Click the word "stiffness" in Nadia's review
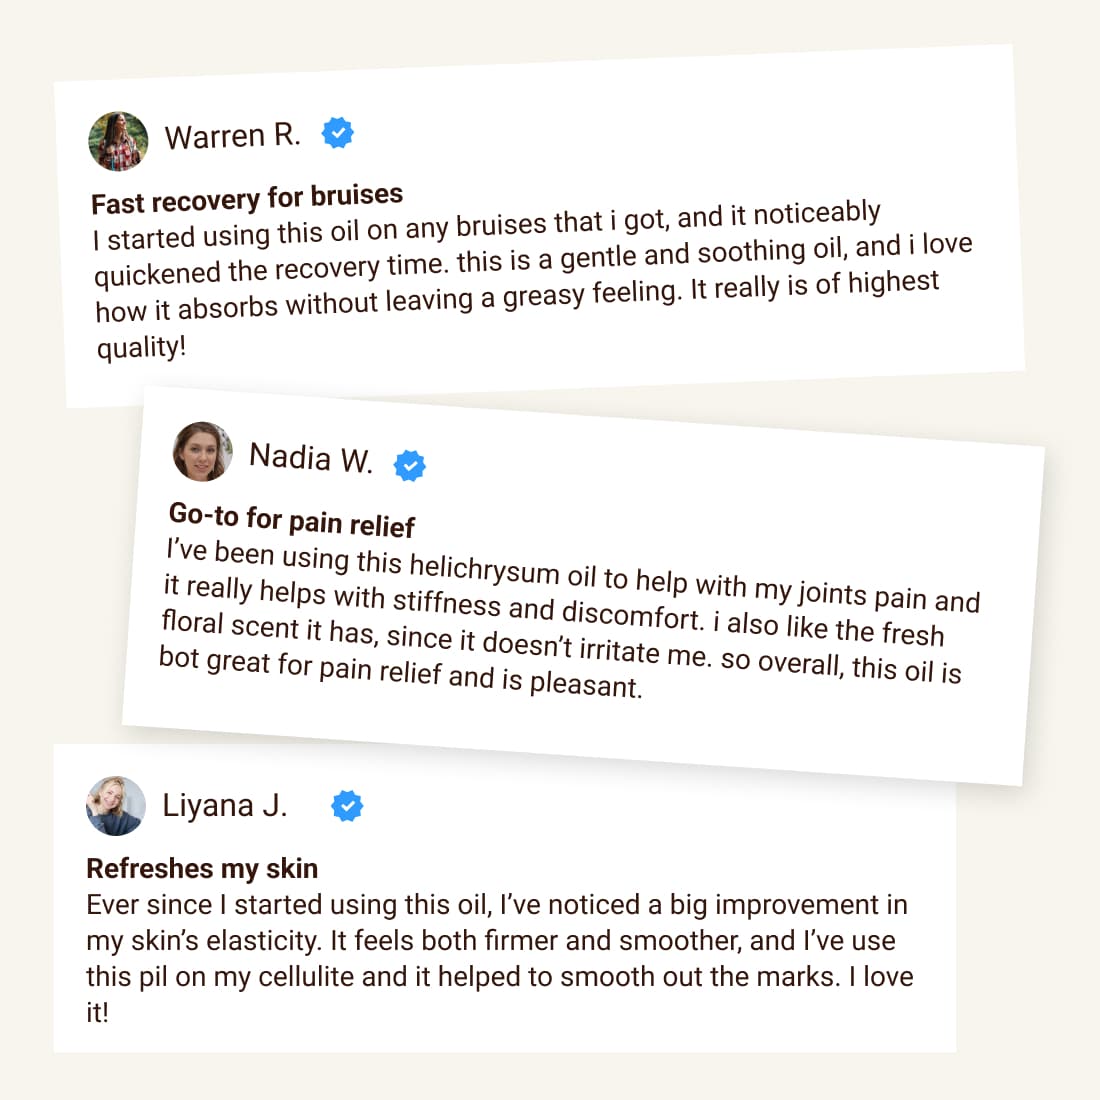Viewport: 1100px width, 1100px height. click(x=446, y=602)
